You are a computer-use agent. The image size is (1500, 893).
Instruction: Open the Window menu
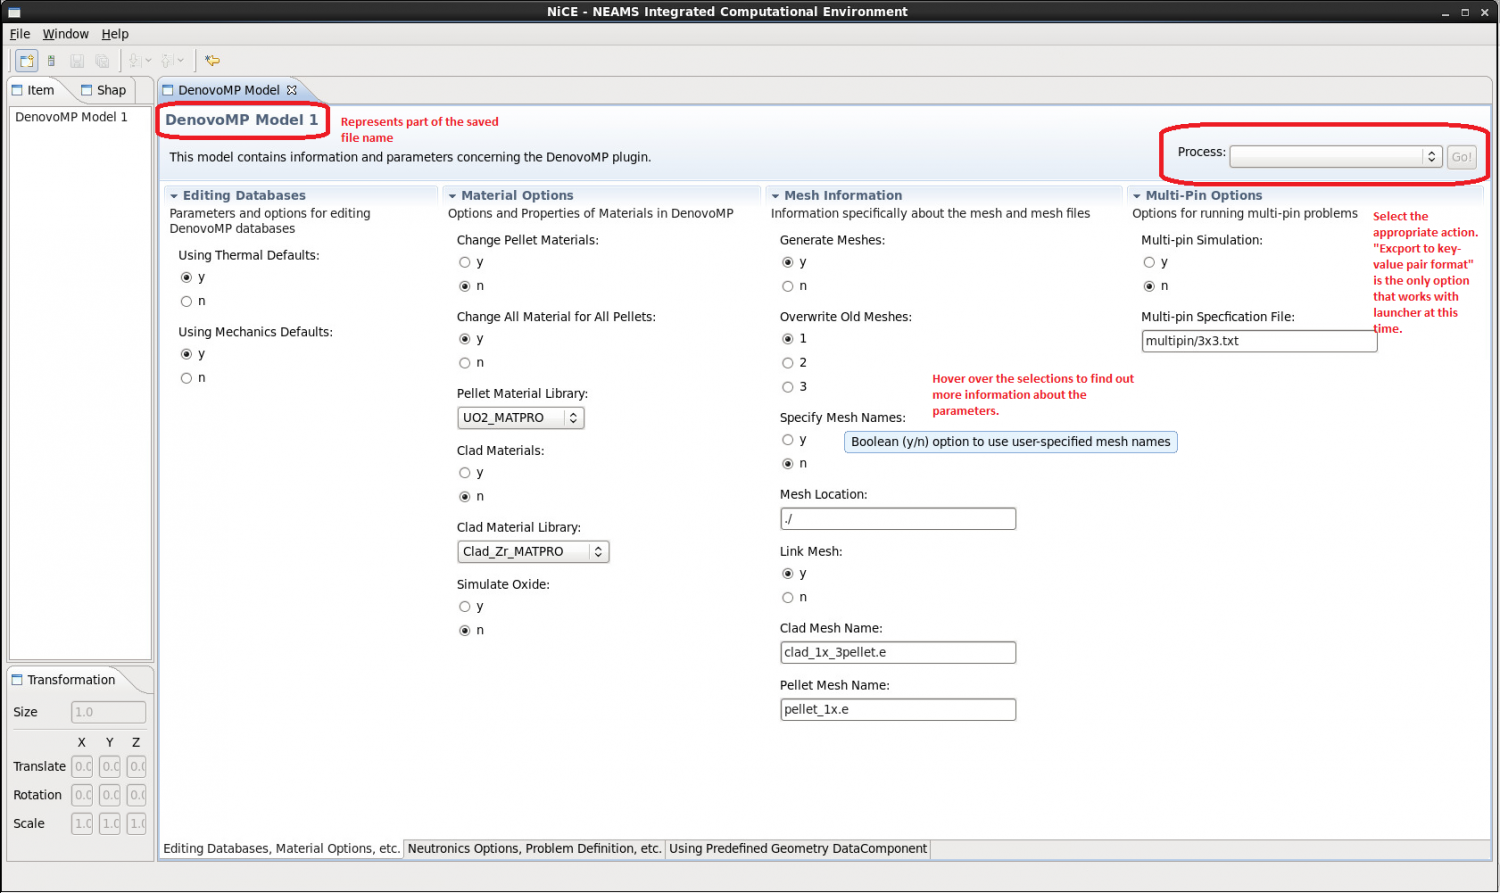pyautogui.click(x=65, y=34)
